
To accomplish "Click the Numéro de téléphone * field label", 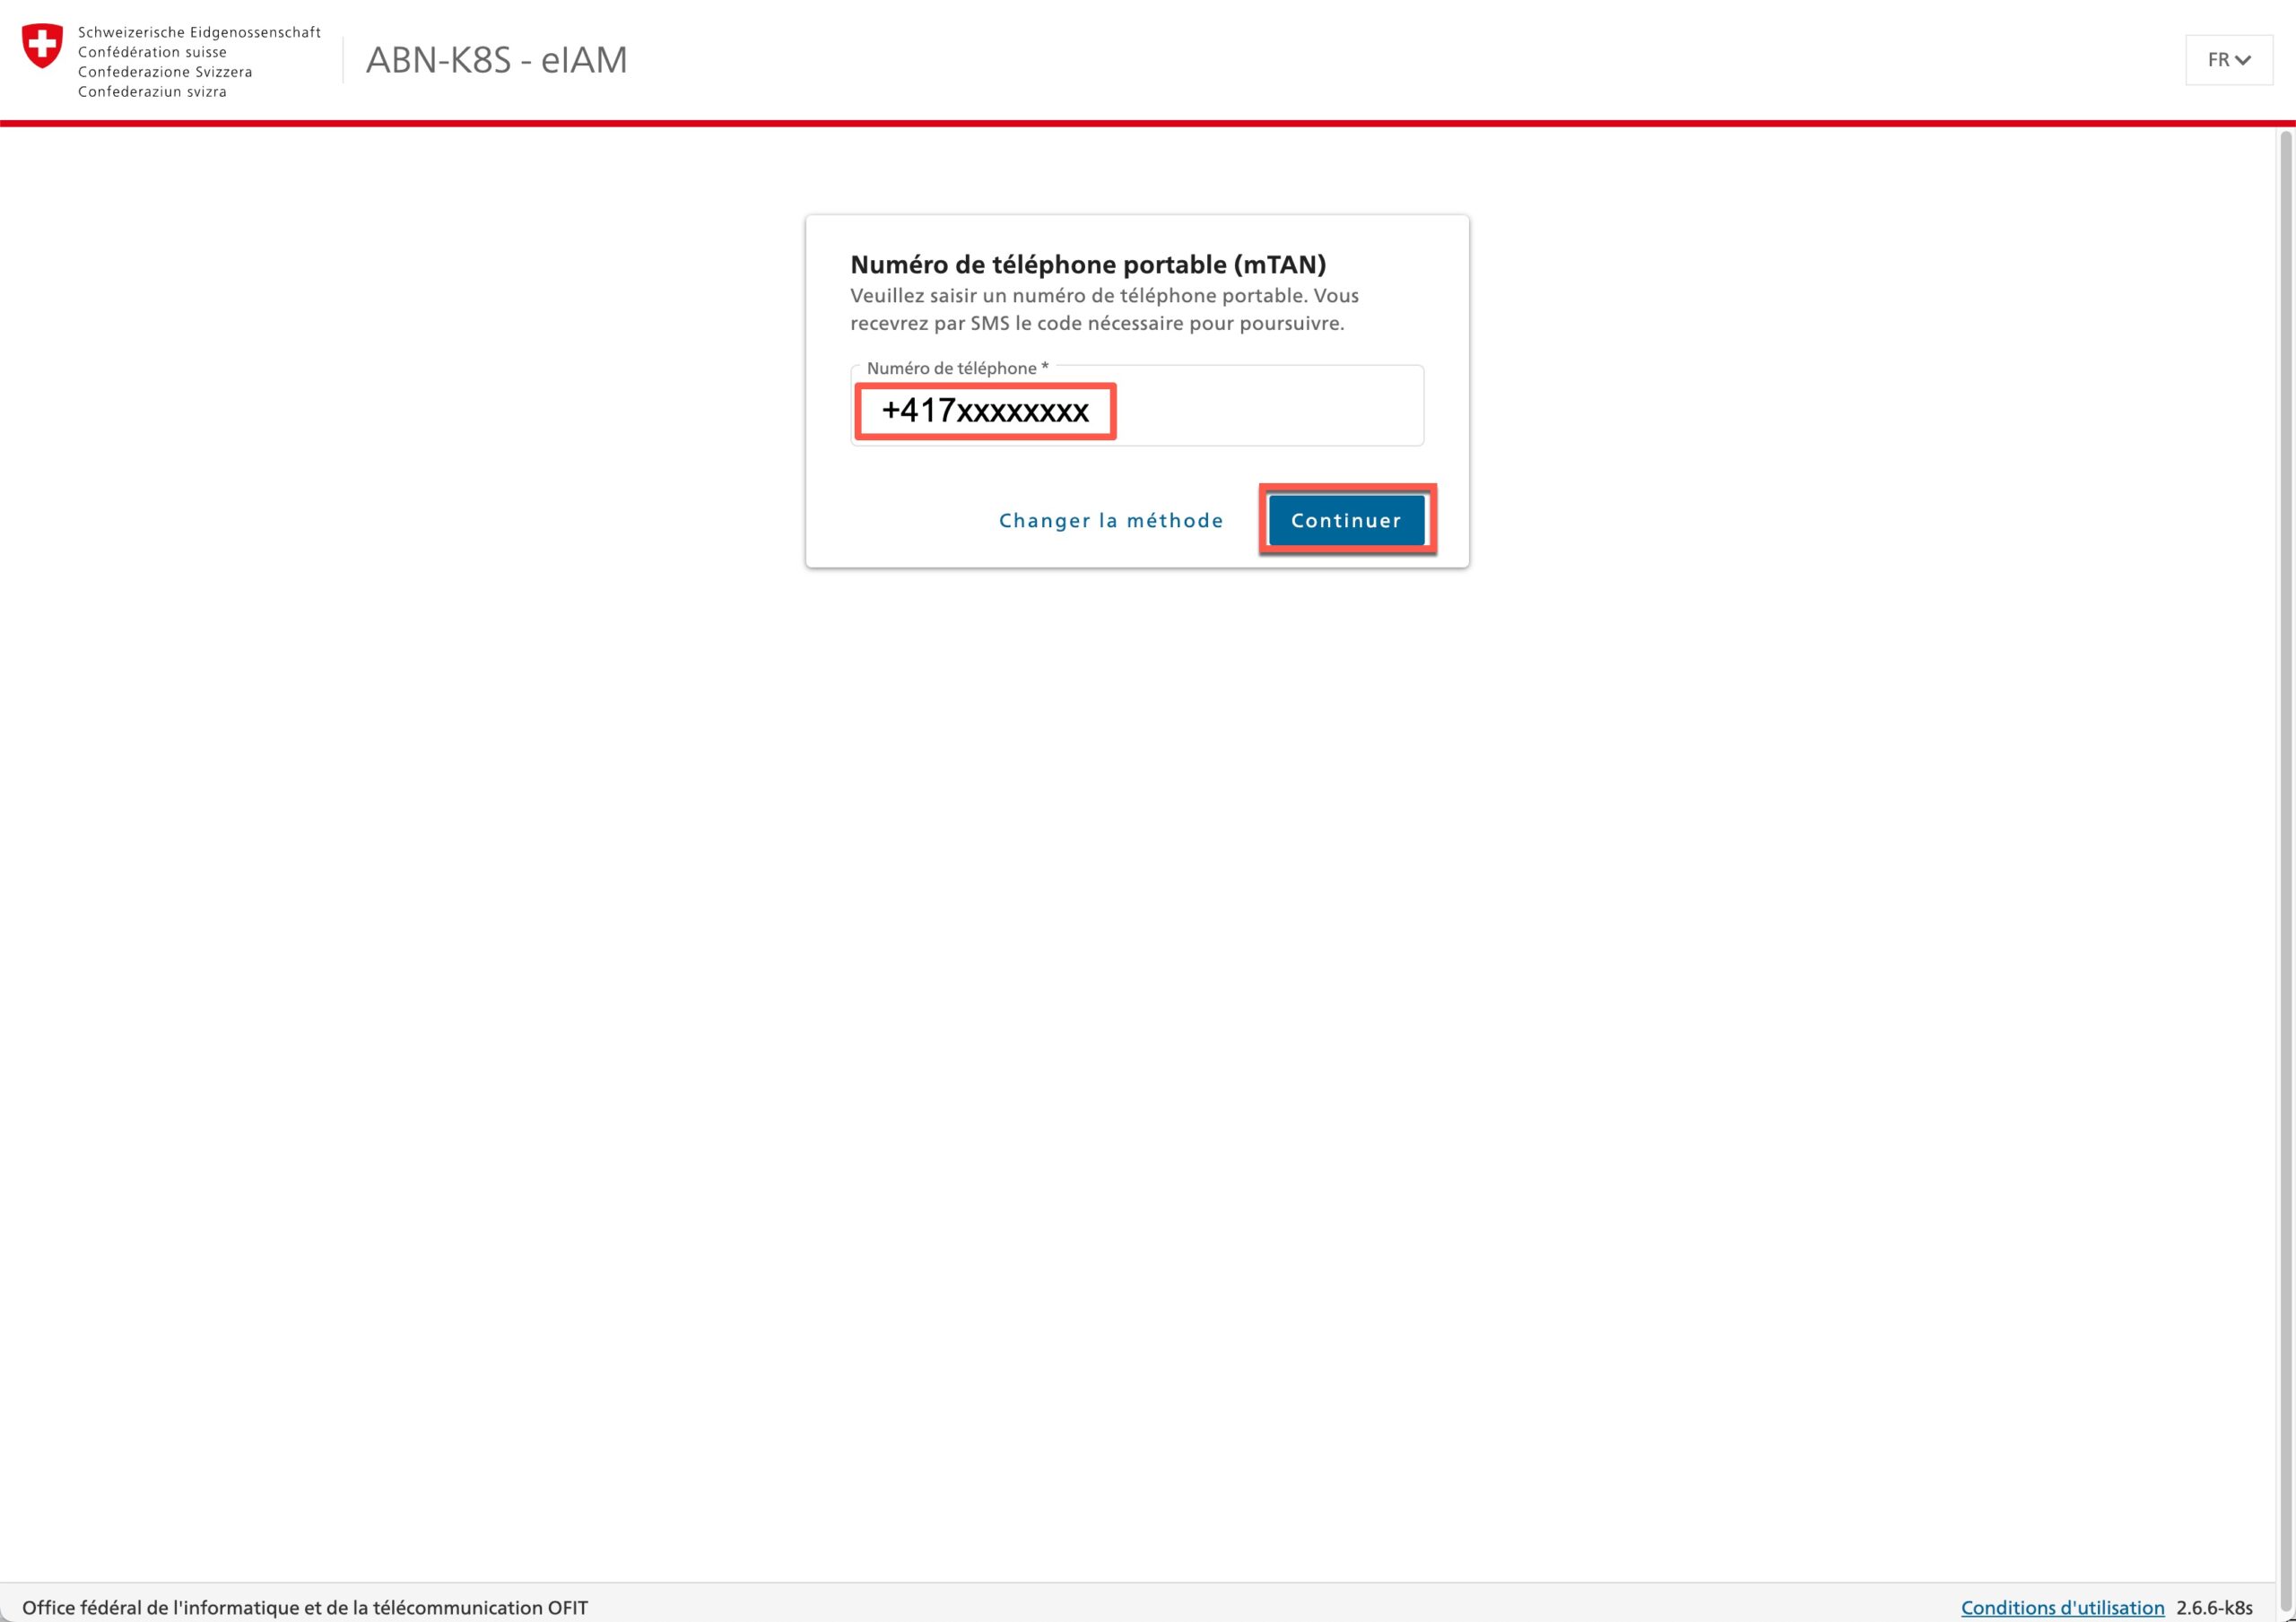I will (x=956, y=368).
